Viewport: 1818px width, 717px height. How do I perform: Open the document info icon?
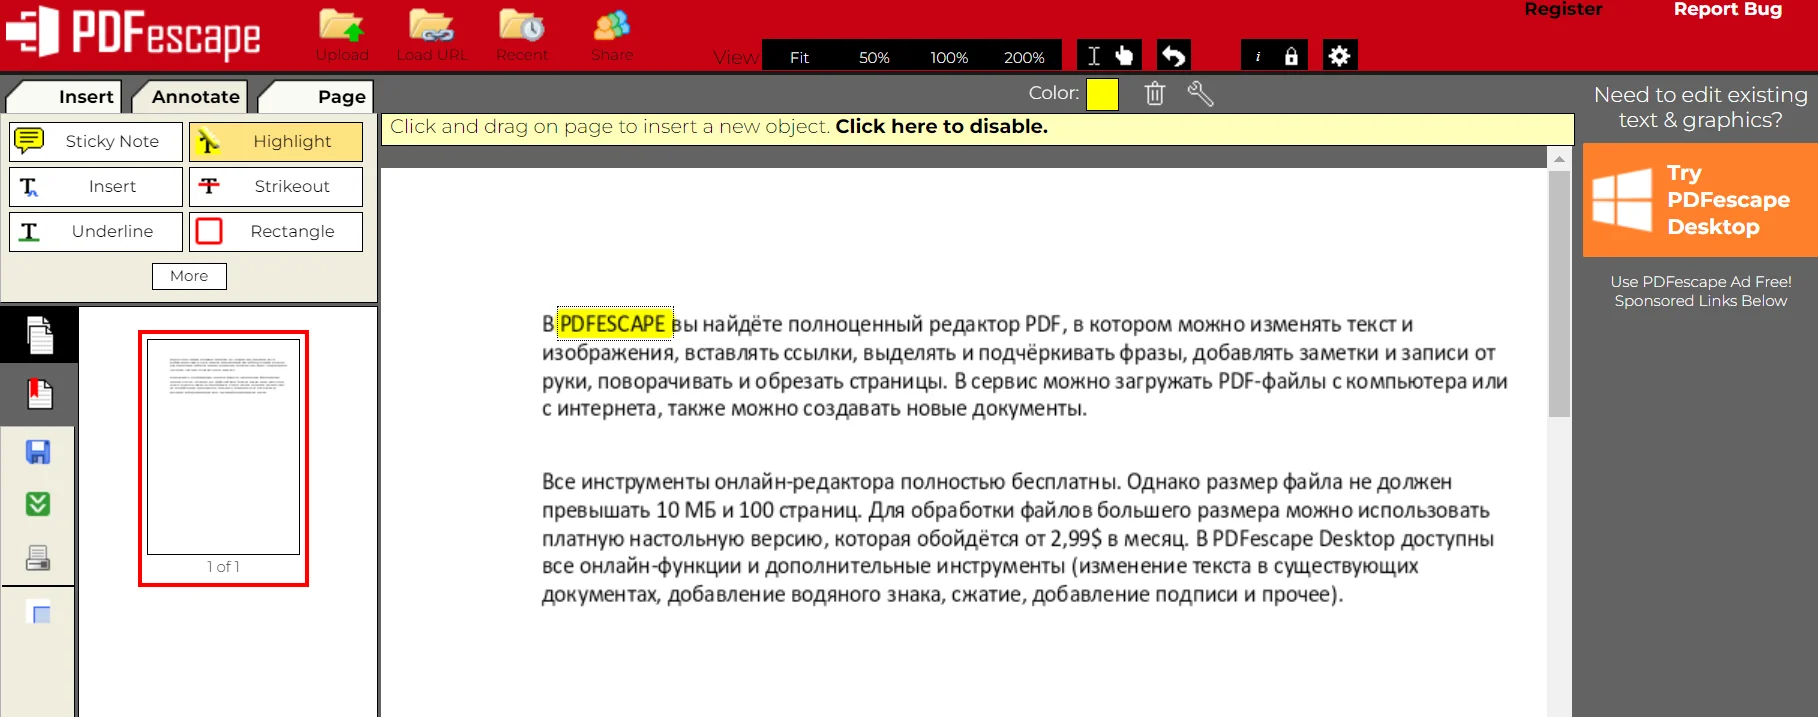coord(1258,56)
